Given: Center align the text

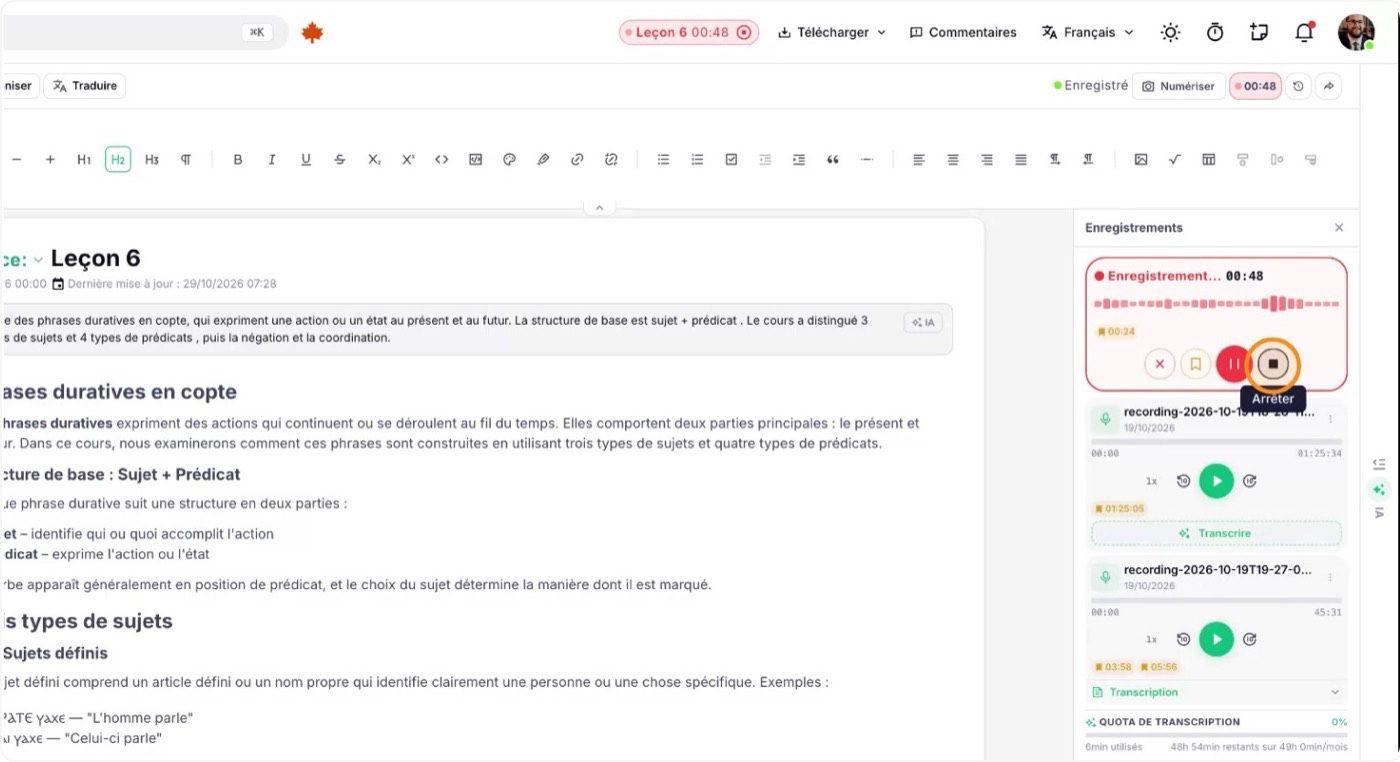Looking at the screenshot, I should 953,160.
